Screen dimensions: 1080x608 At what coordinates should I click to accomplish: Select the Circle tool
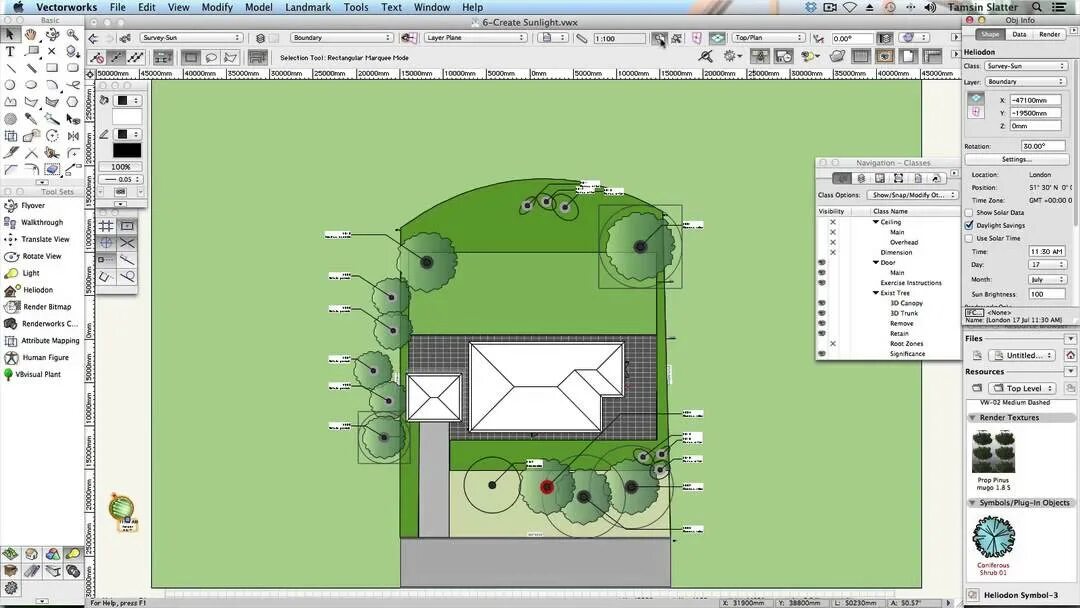pos(10,85)
